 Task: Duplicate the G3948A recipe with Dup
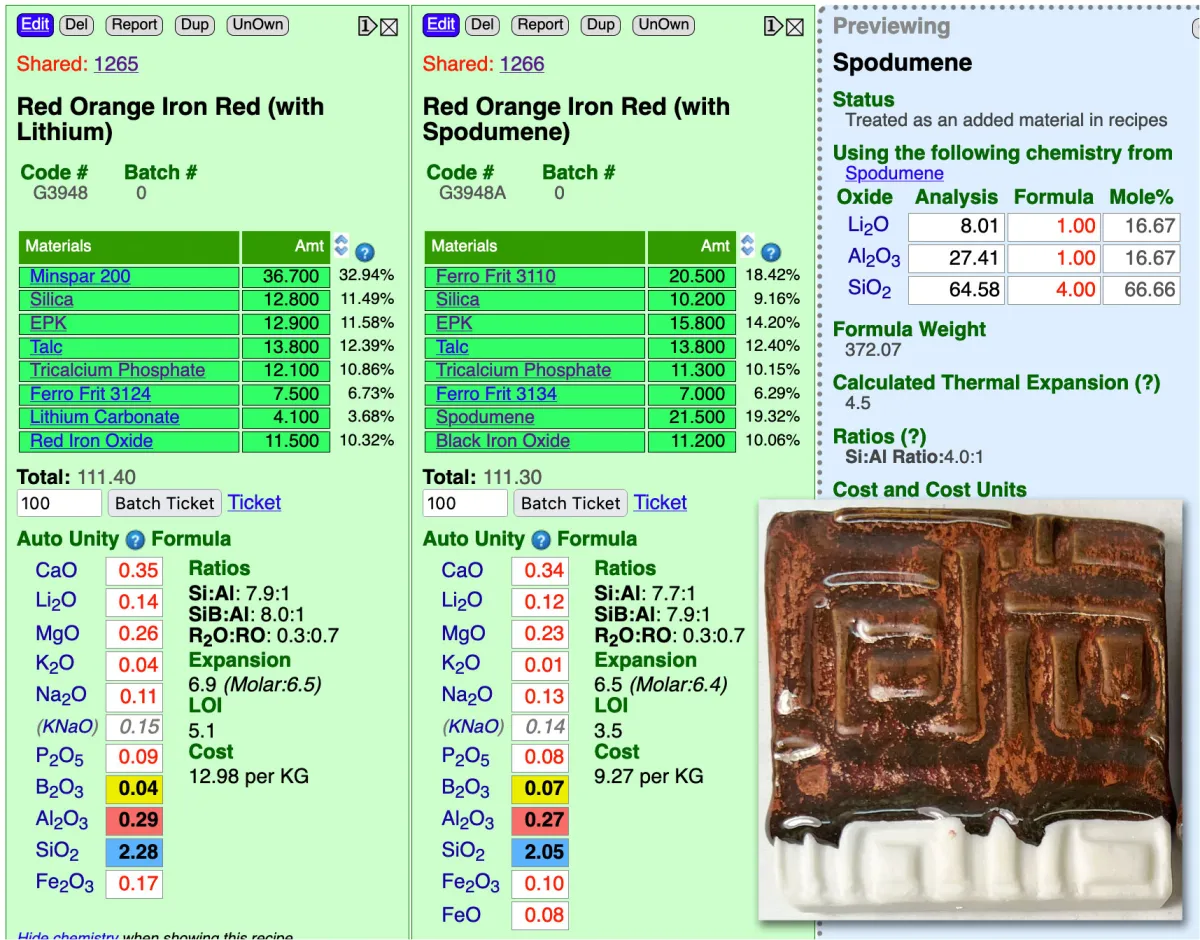click(601, 25)
